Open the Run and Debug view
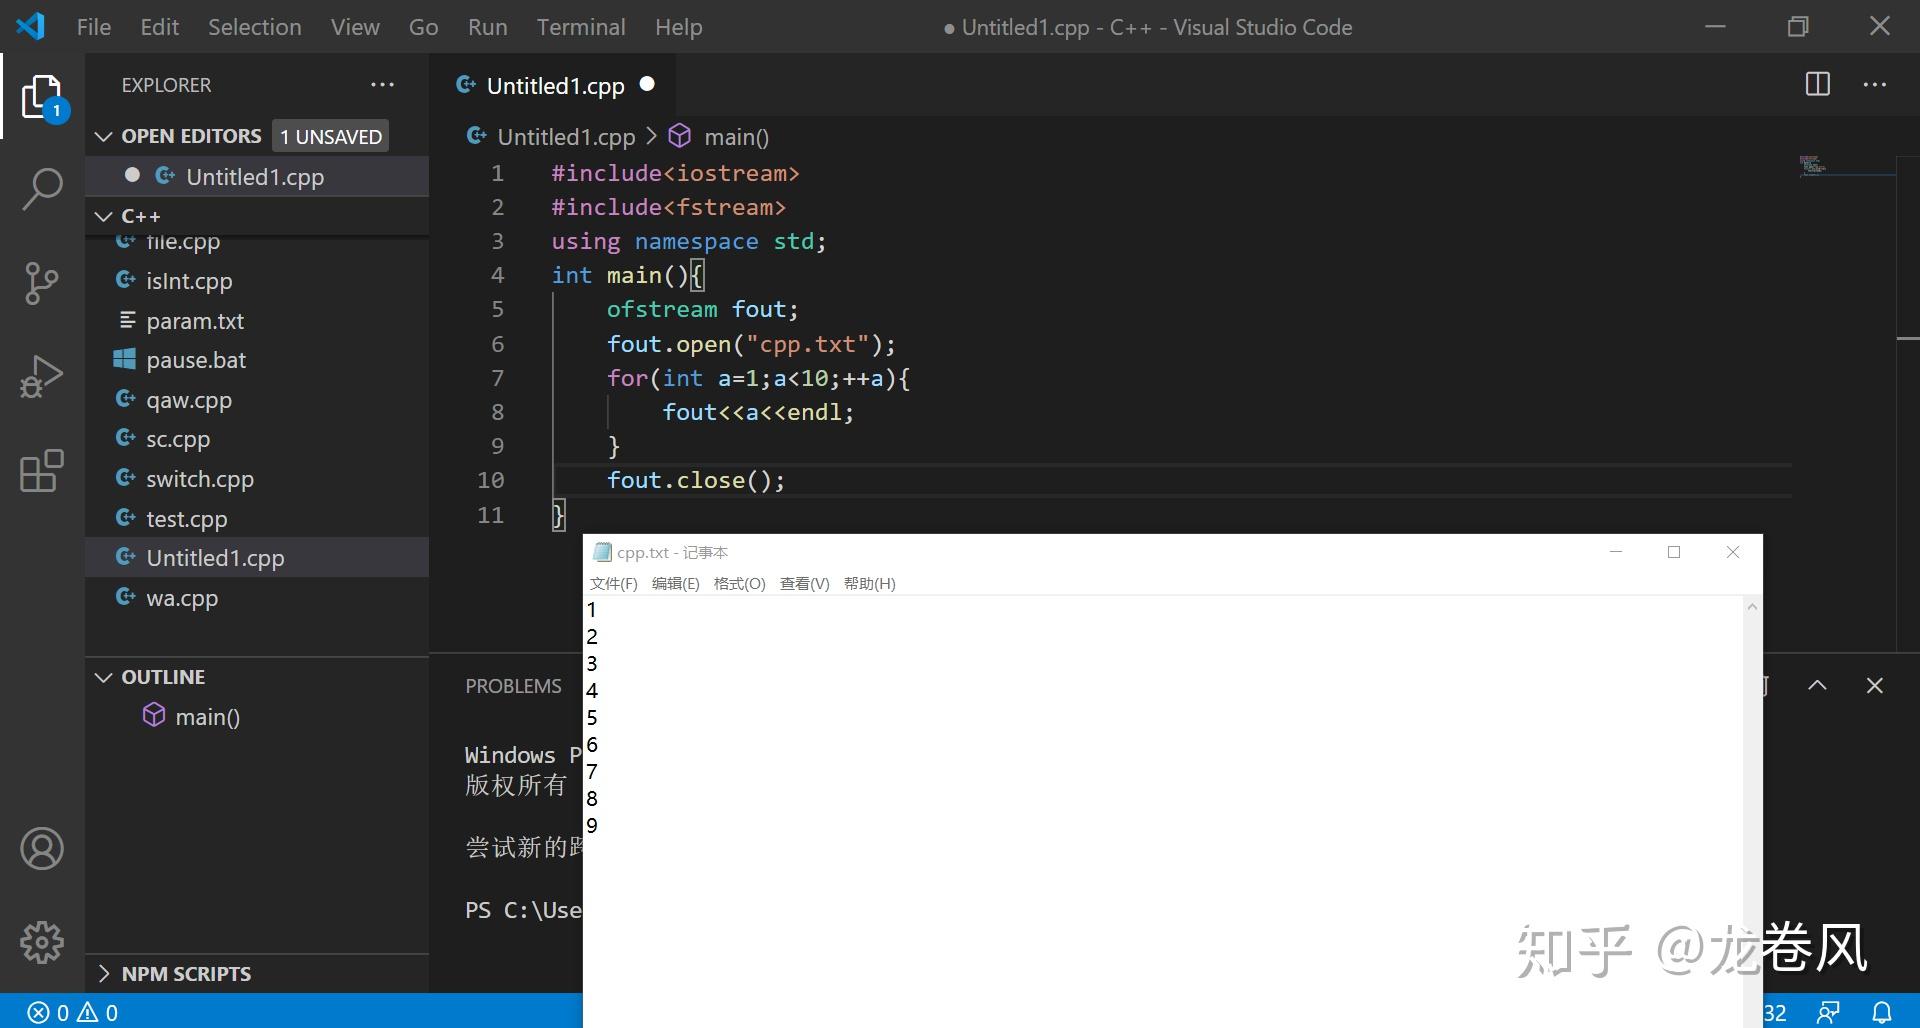Image resolution: width=1920 pixels, height=1028 pixels. pos(42,377)
